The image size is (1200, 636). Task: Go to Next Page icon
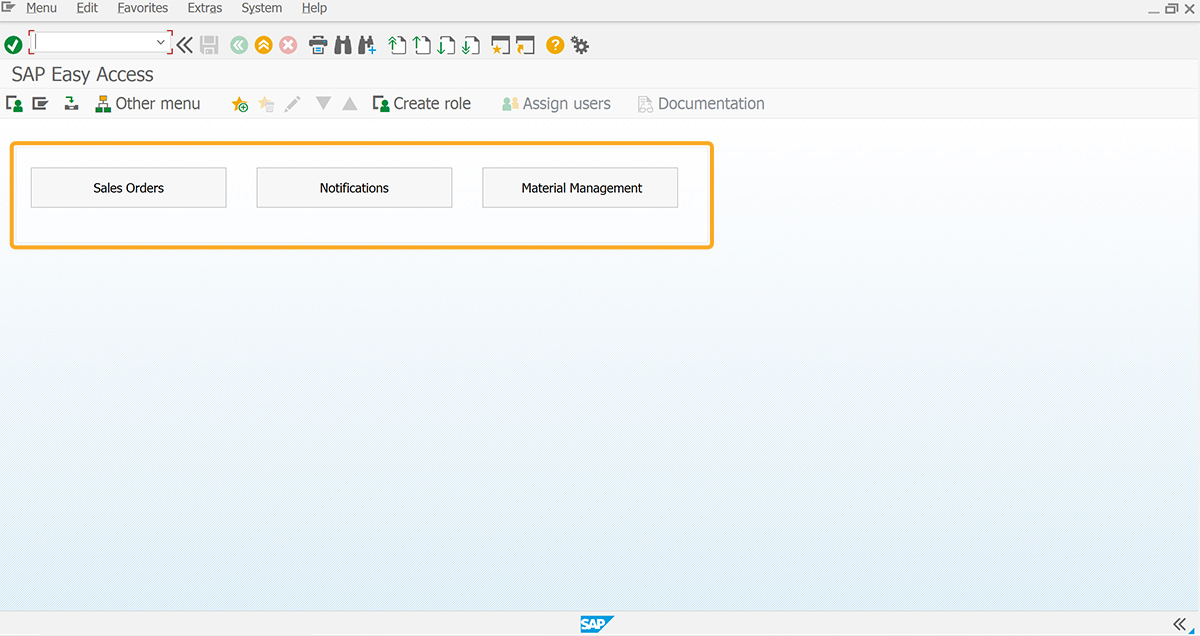tap(446, 45)
